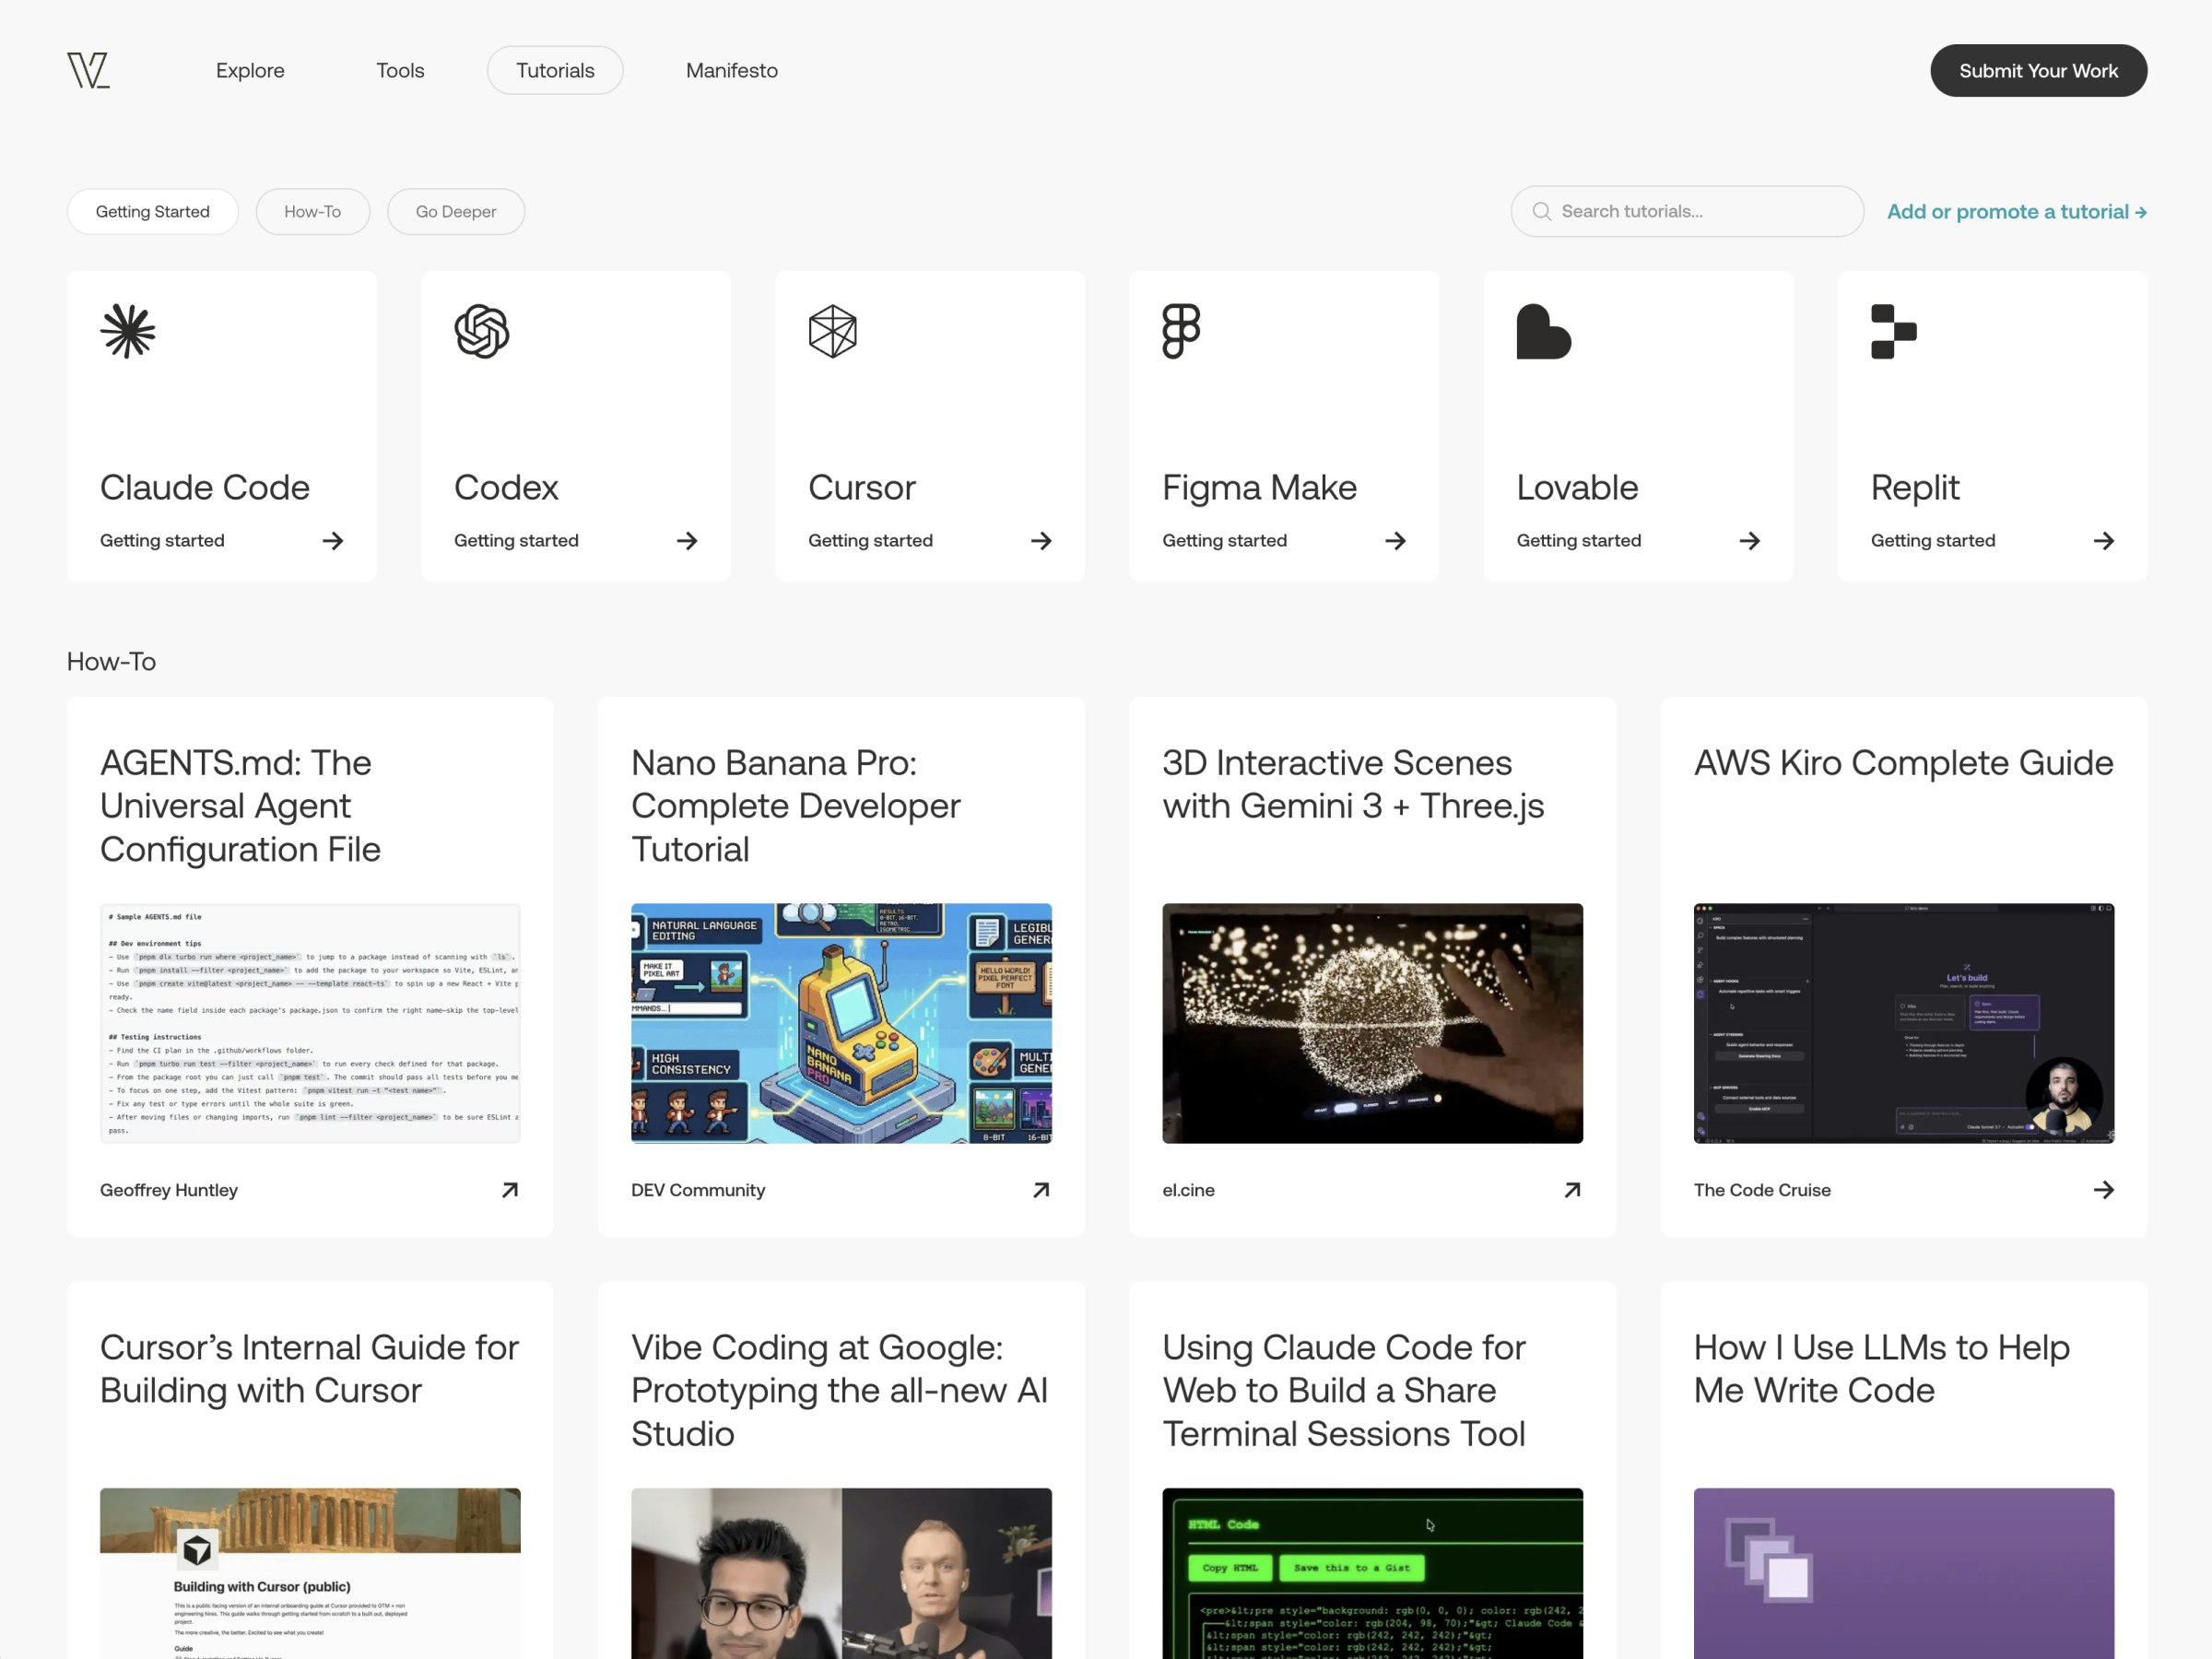Toggle the Getting Started filter pill
The height and width of the screenshot is (1659, 2212).
152,211
